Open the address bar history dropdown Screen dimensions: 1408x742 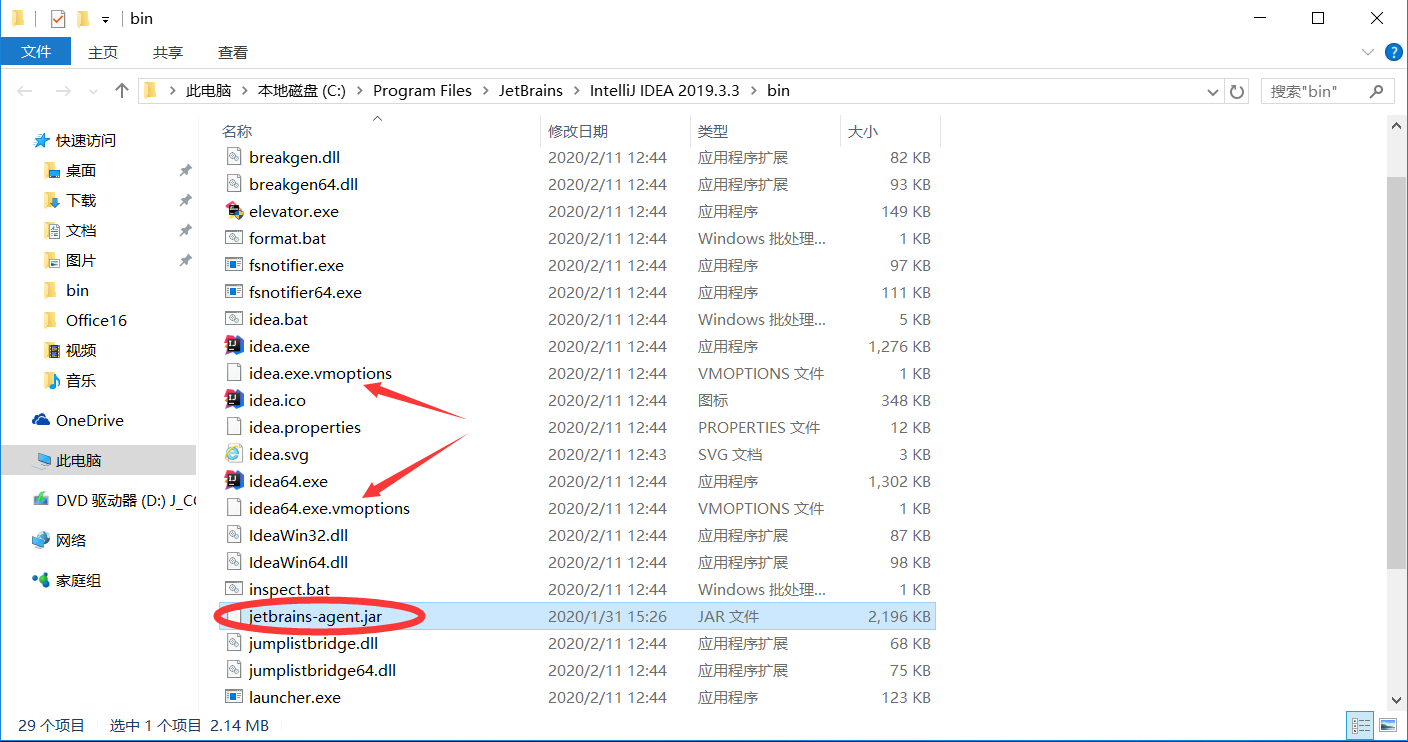[1213, 91]
